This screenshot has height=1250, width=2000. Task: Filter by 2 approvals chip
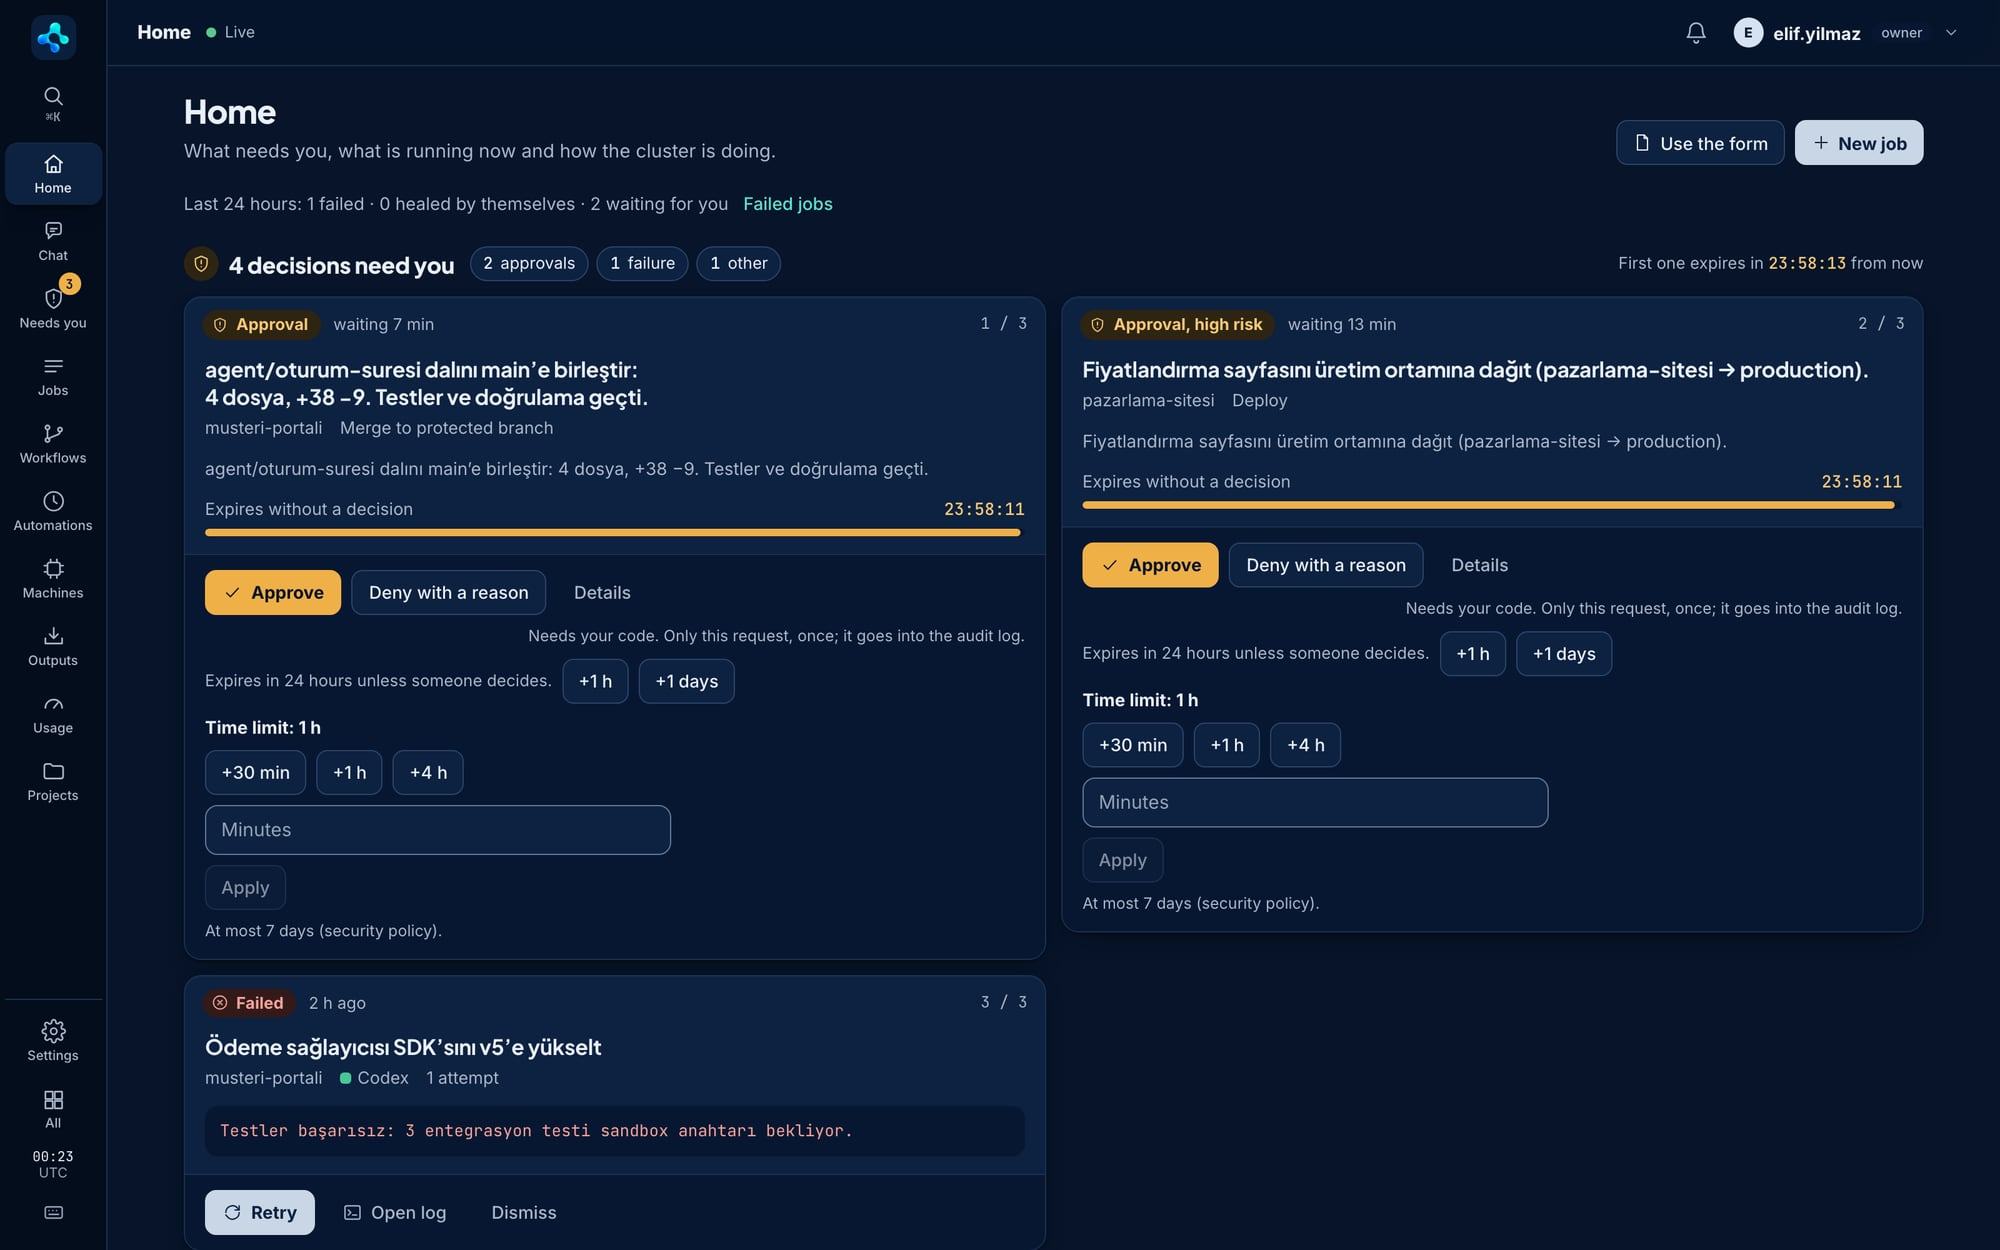(x=529, y=263)
